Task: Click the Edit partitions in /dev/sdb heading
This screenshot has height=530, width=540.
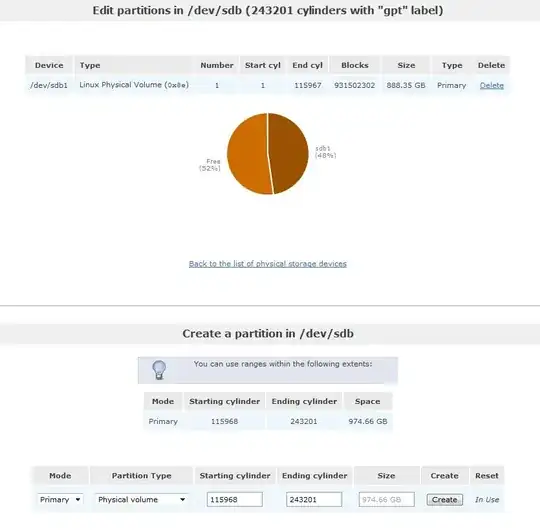Action: click(x=268, y=10)
